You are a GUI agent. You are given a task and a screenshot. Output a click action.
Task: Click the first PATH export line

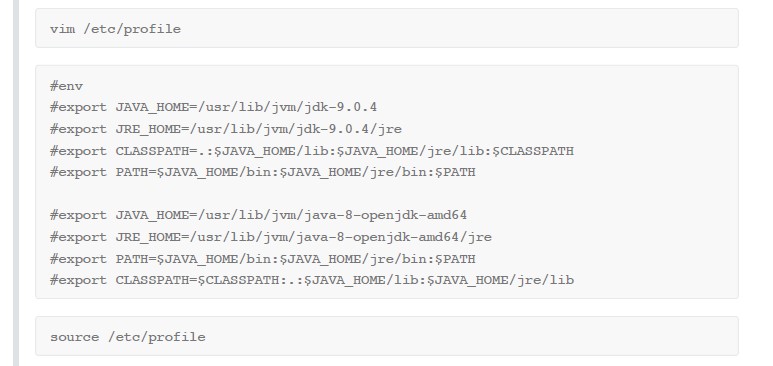(263, 173)
